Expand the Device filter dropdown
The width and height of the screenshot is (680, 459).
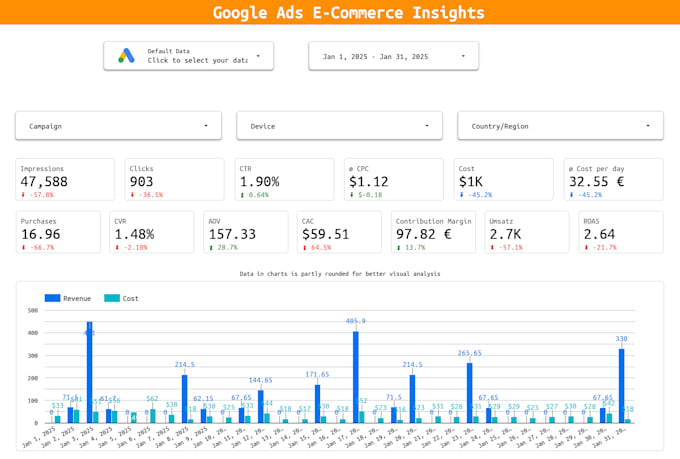340,126
